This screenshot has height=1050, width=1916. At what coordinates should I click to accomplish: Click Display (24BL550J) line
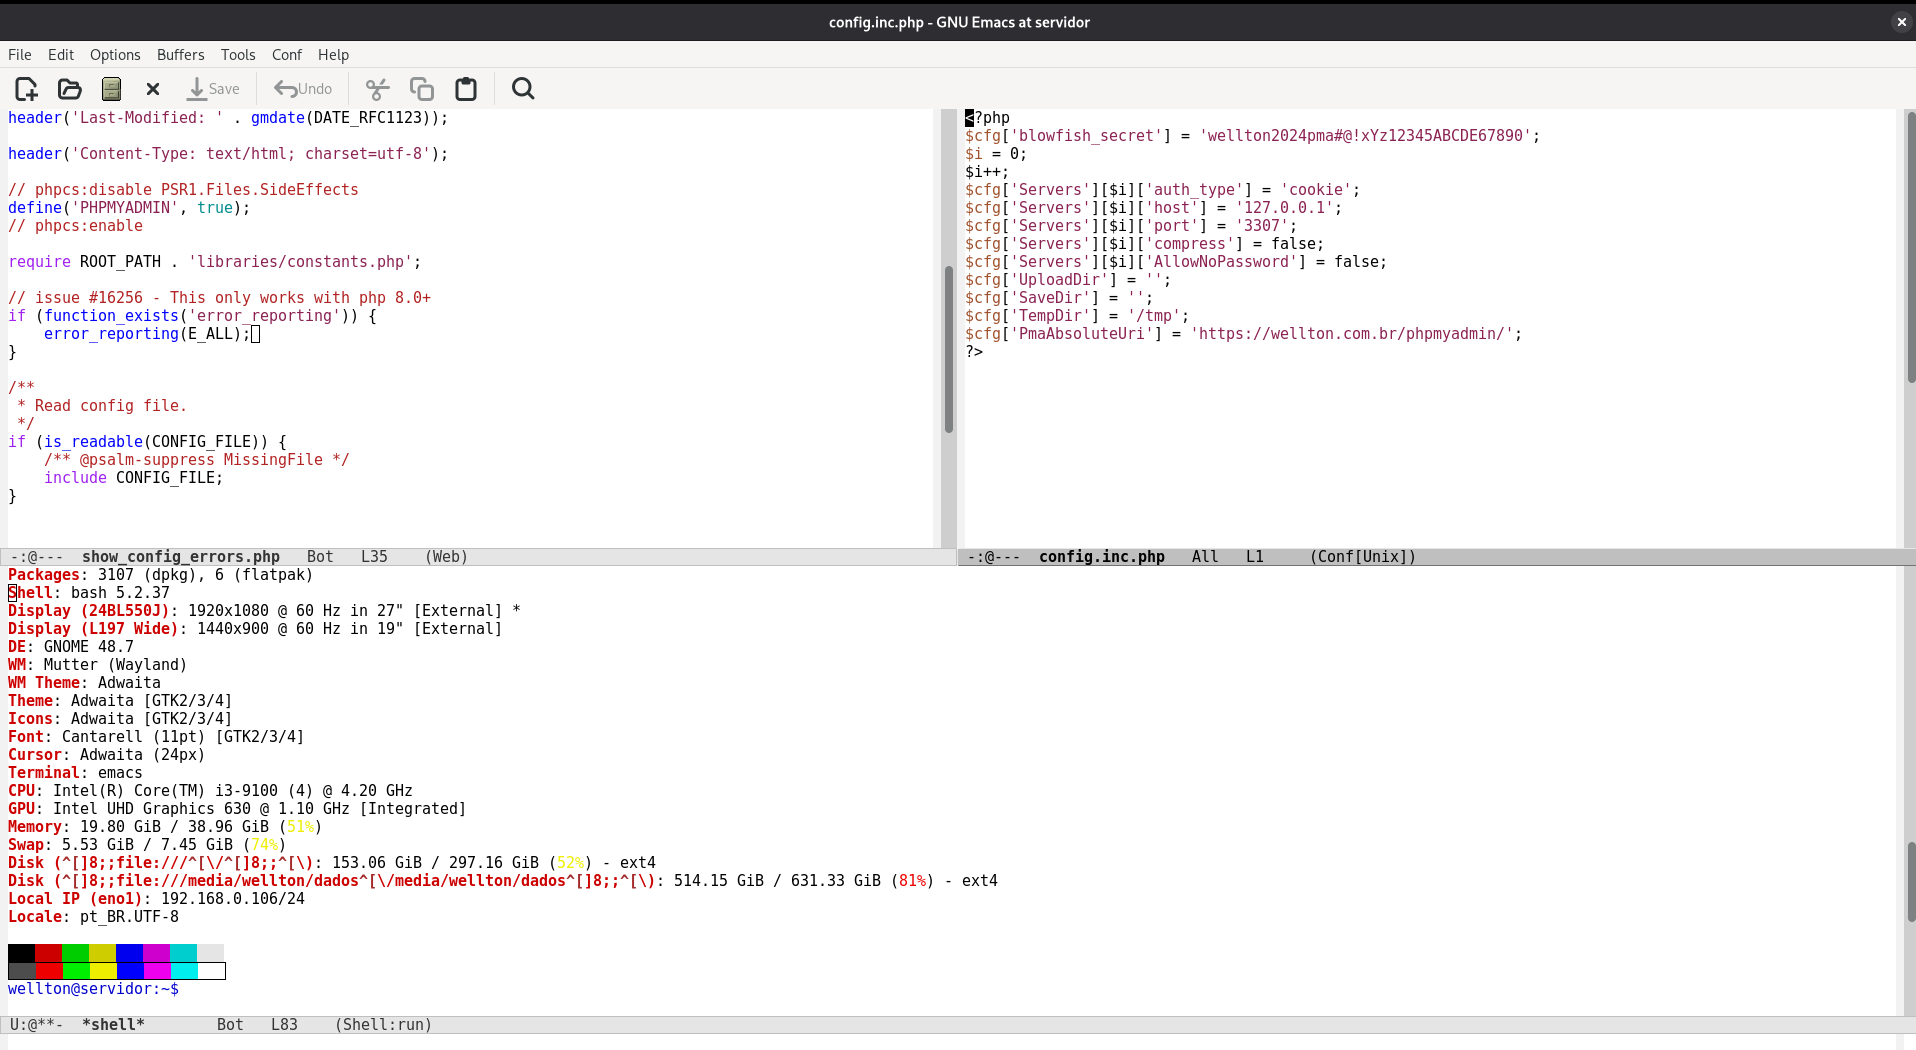[264, 611]
